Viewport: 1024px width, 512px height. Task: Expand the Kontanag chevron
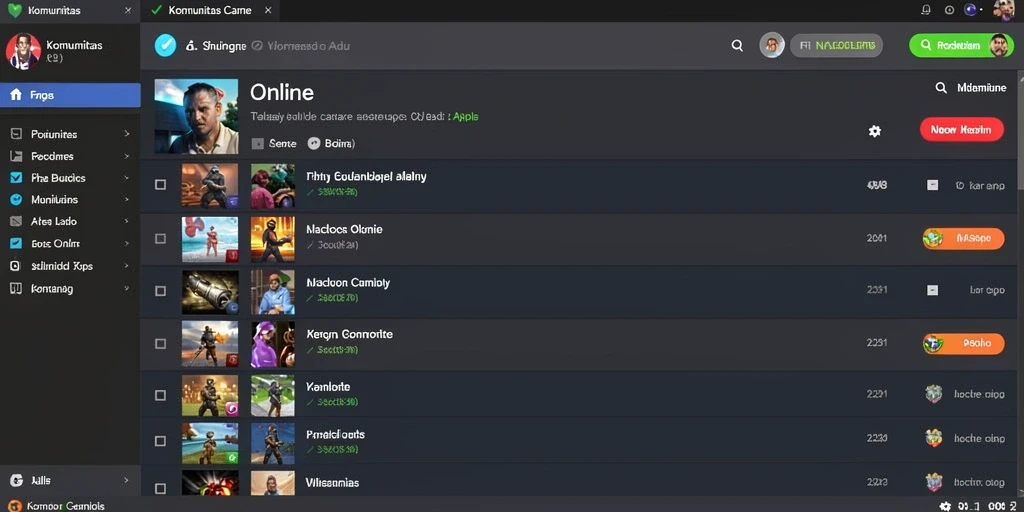127,288
